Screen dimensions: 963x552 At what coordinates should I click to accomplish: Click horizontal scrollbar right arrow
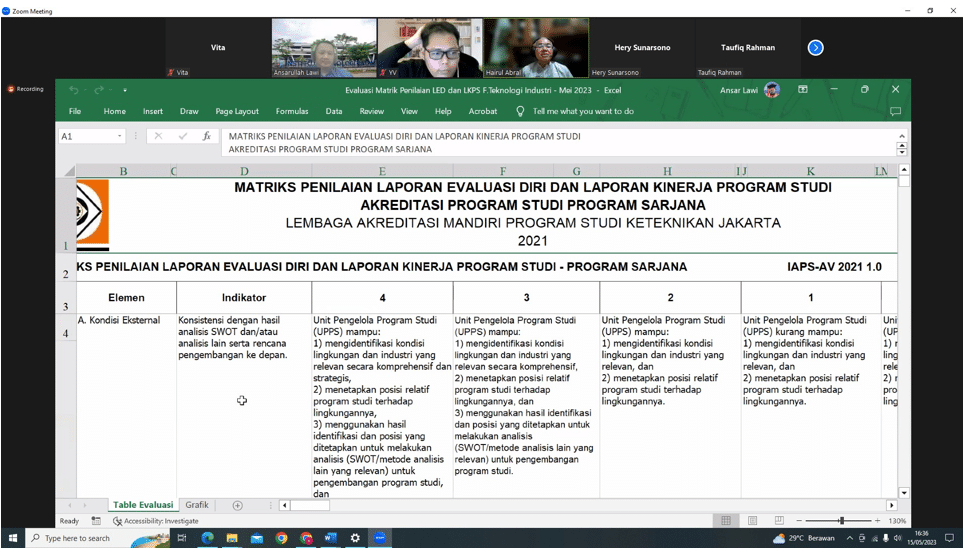point(892,505)
